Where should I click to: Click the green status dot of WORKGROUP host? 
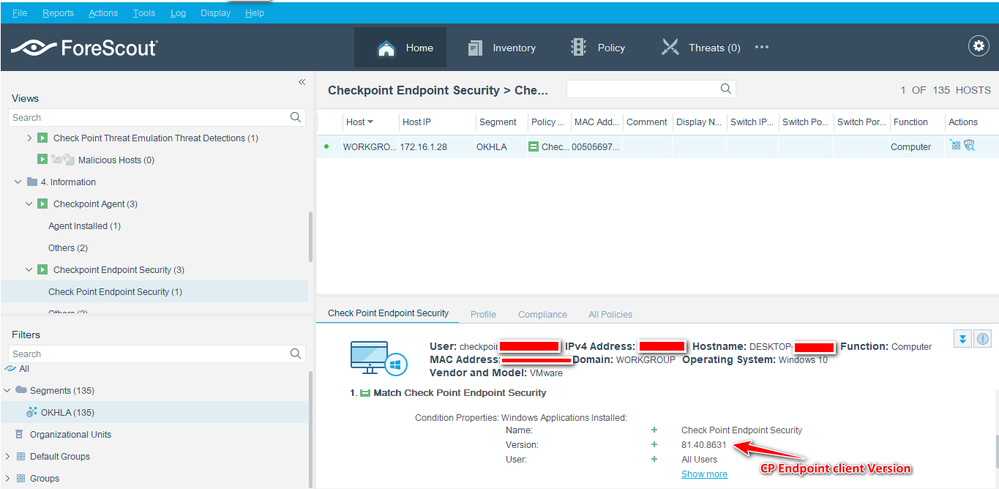(x=327, y=146)
